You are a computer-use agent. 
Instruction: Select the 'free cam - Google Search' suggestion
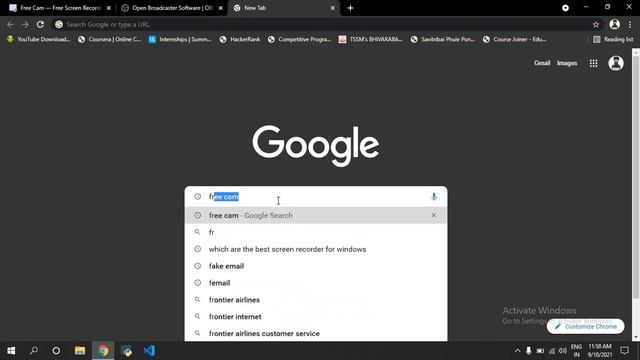pyautogui.click(x=316, y=215)
